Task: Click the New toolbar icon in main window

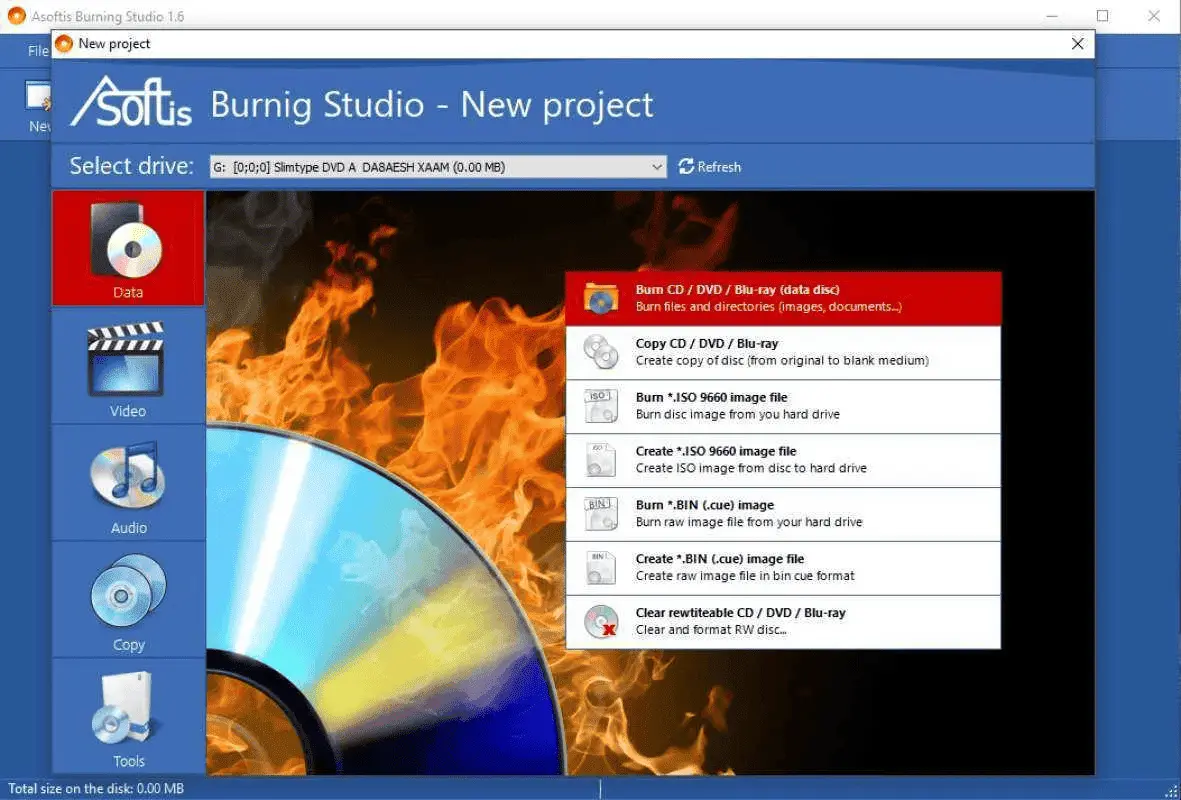Action: [38, 97]
